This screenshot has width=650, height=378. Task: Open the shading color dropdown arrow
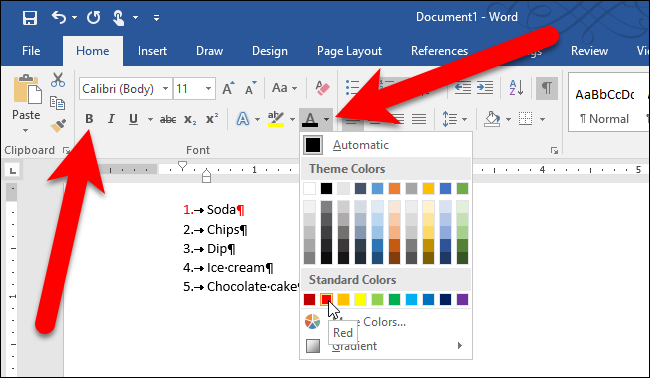tap(508, 120)
